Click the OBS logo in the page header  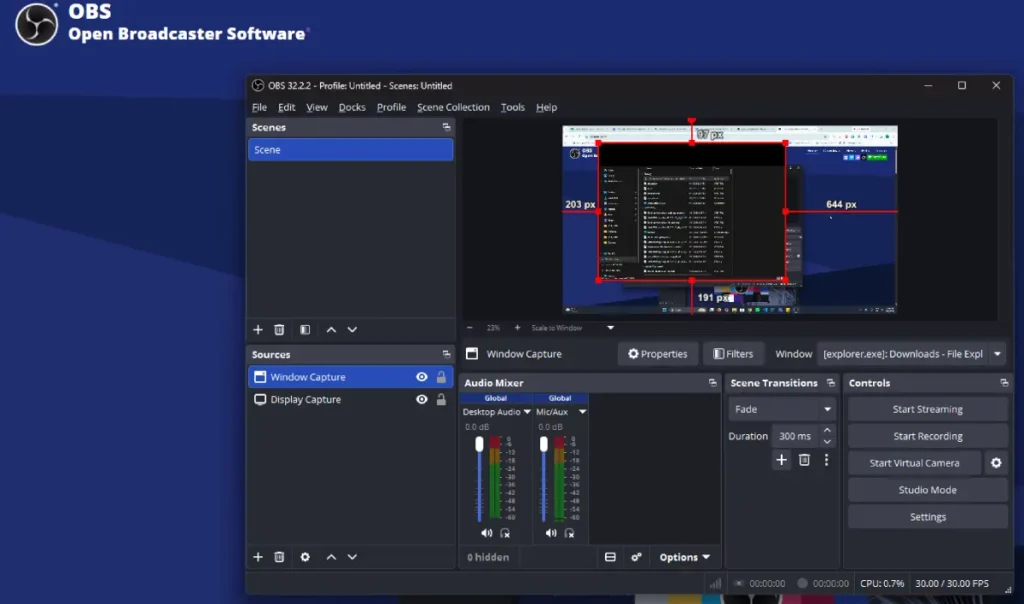pos(37,24)
